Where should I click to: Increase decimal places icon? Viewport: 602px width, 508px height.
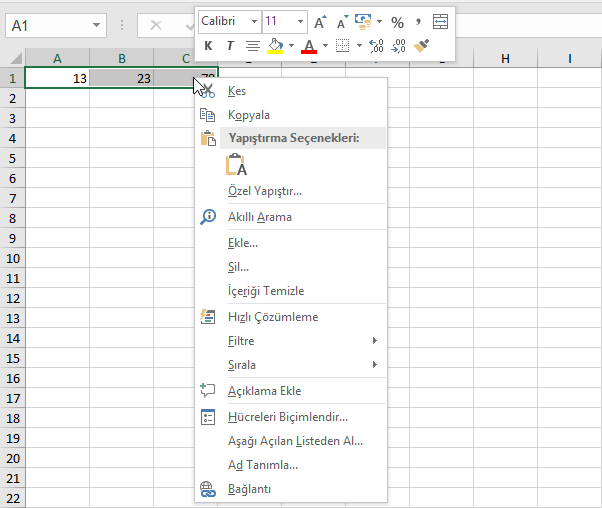click(x=376, y=46)
